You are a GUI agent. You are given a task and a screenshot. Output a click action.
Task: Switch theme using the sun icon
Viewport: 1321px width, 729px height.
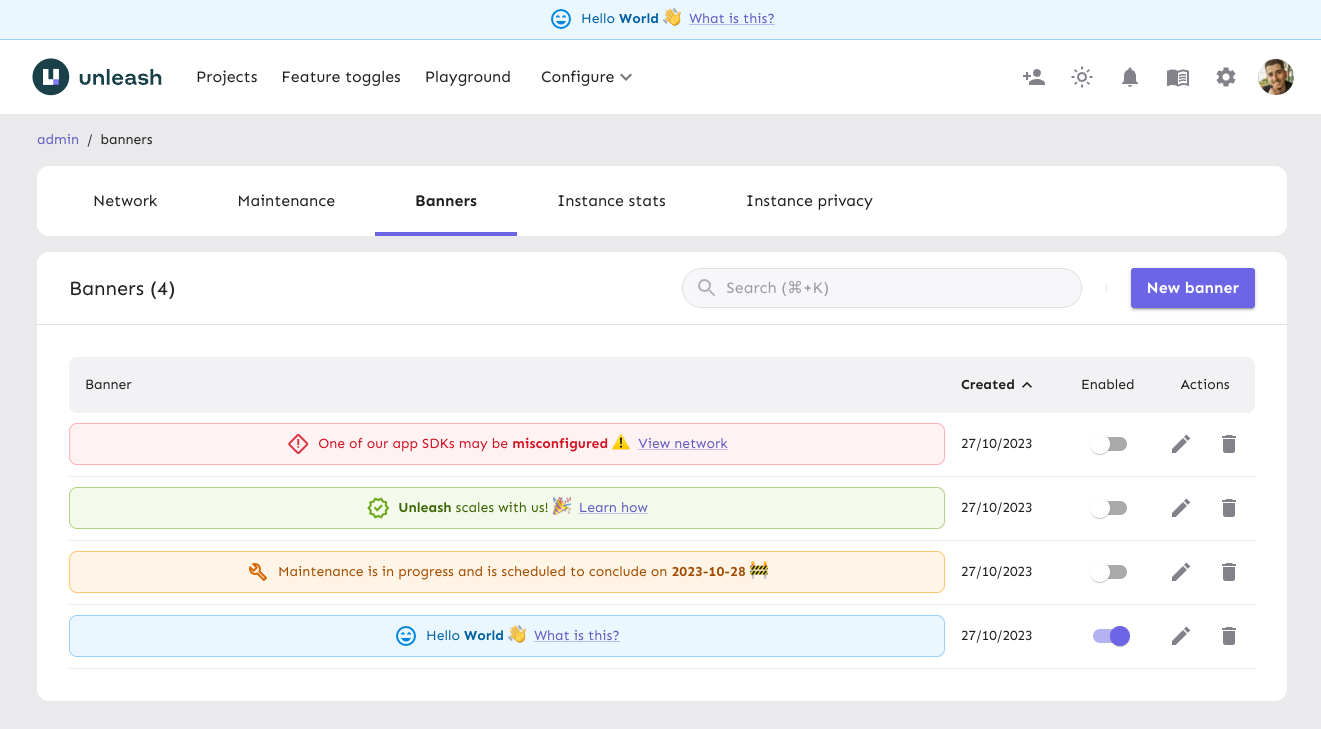(1082, 77)
